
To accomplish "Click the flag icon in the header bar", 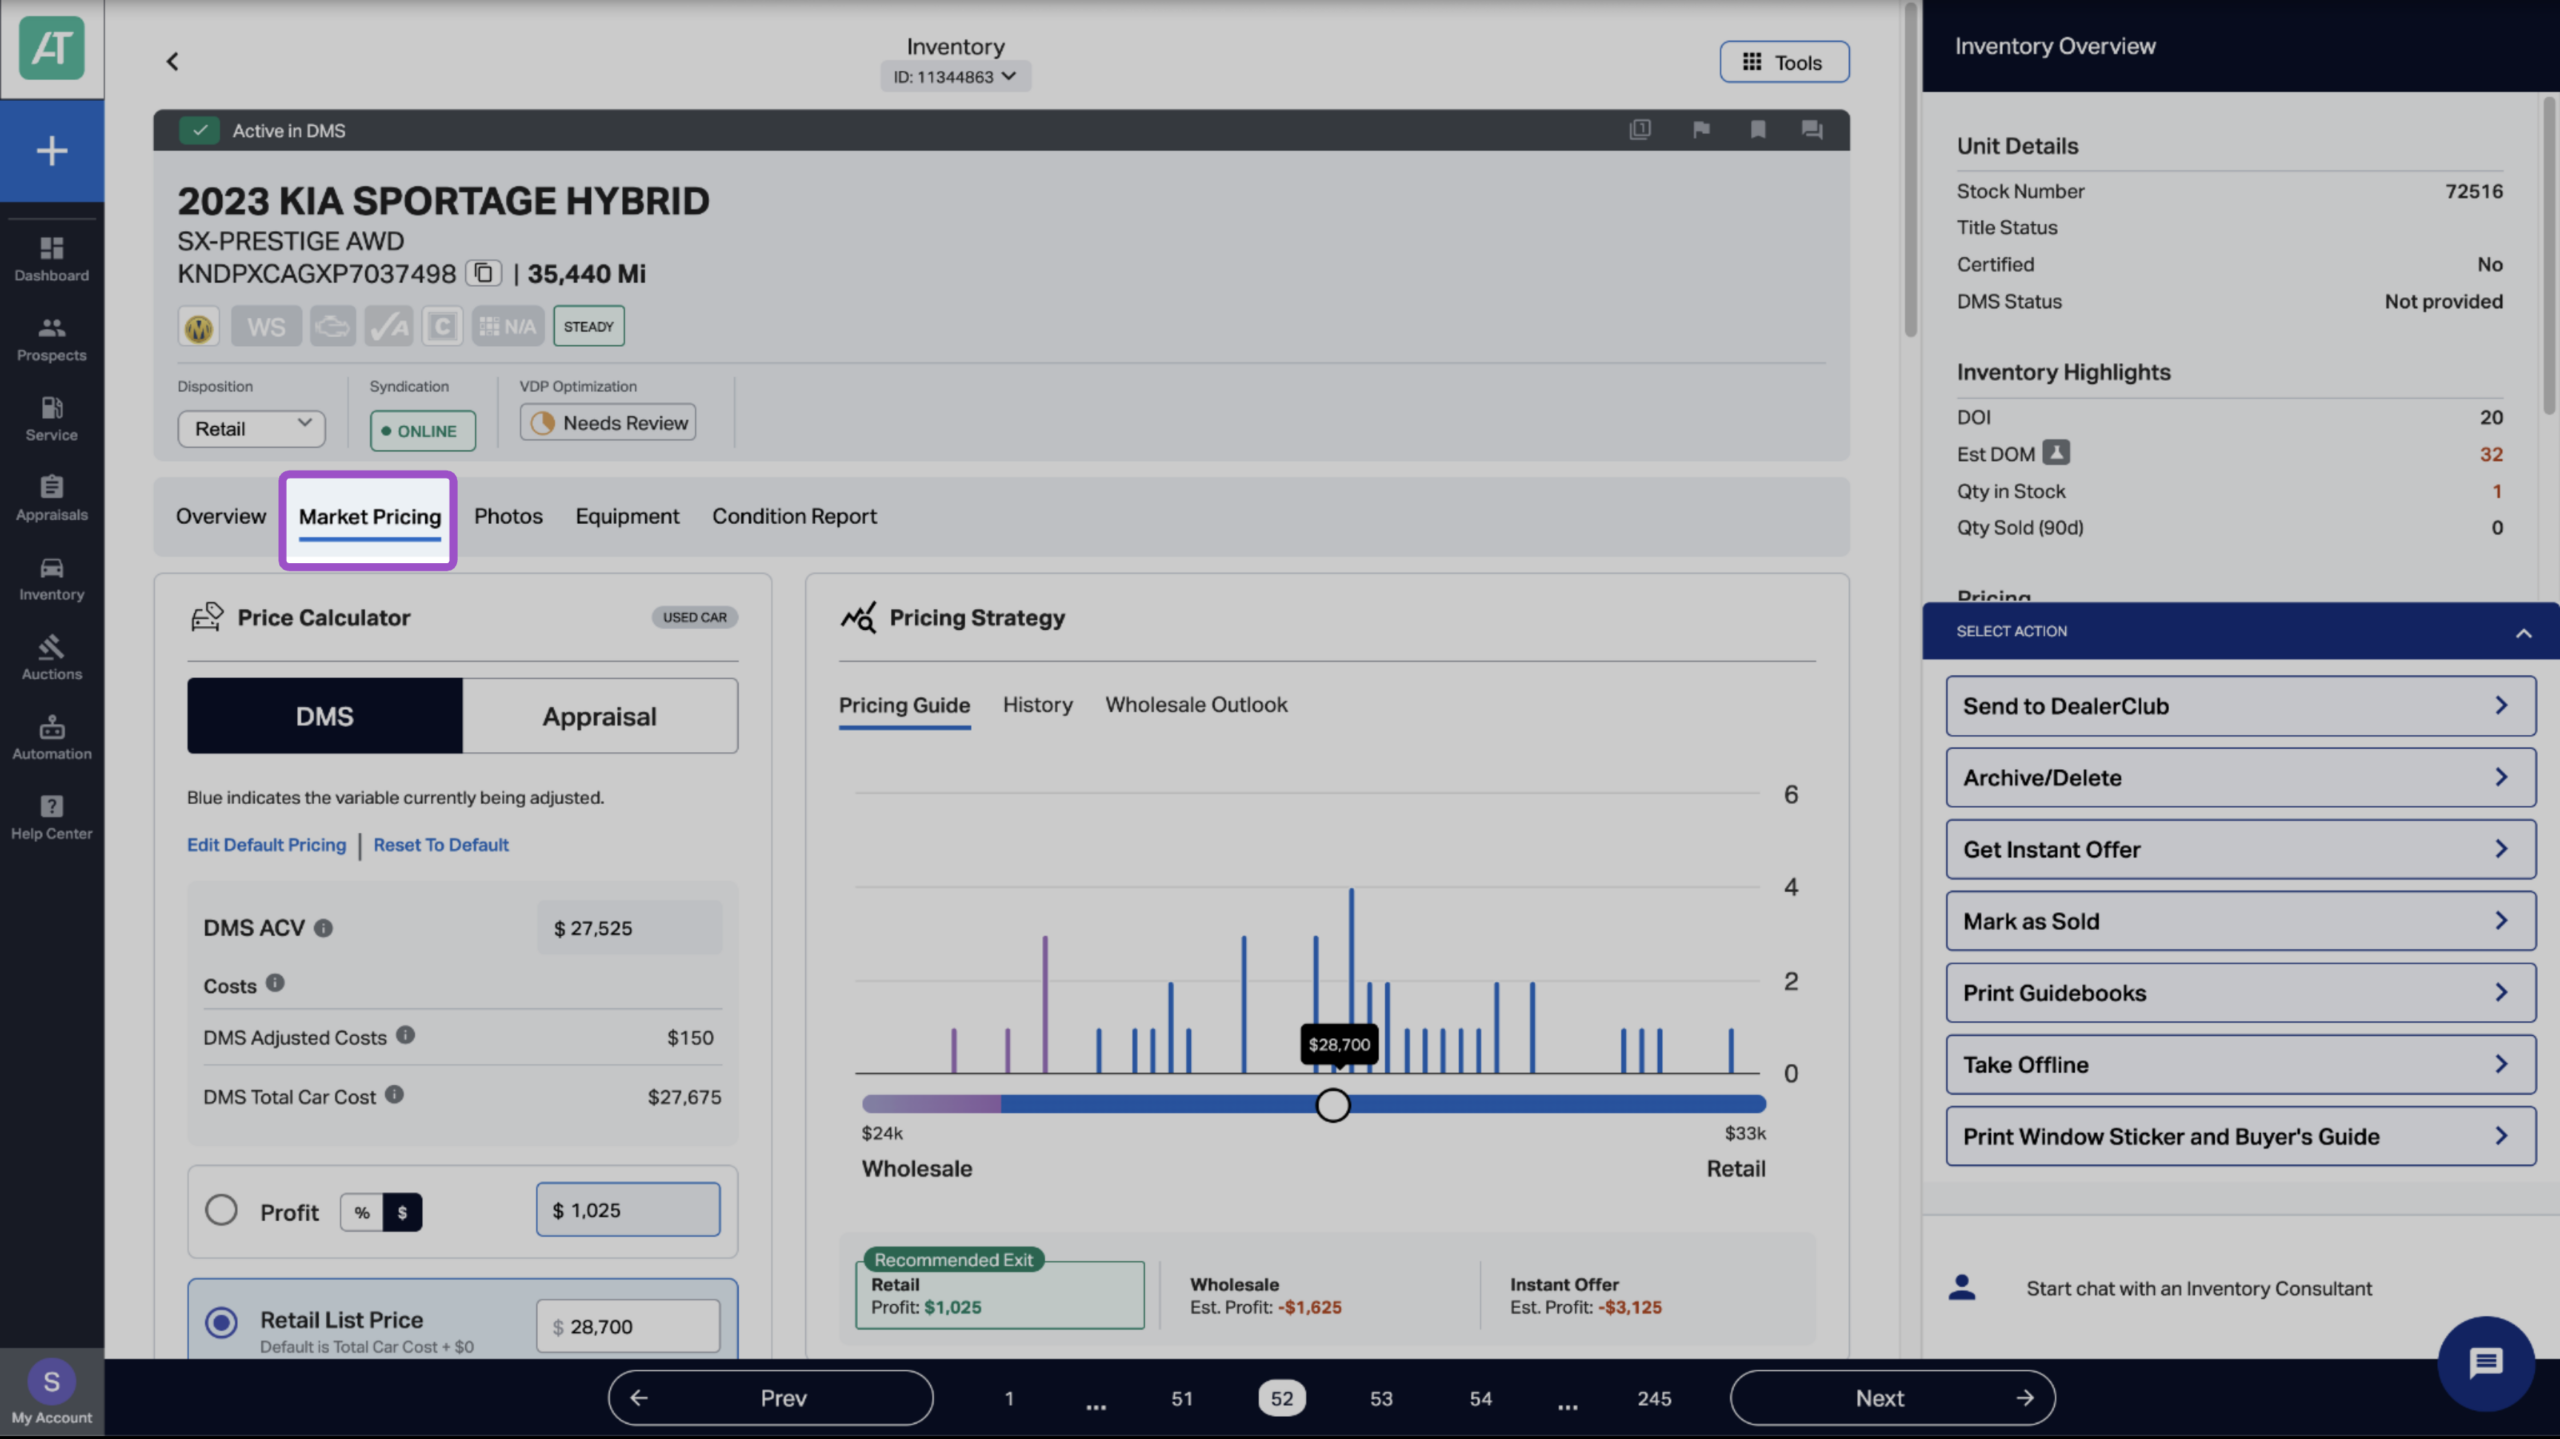I will click(x=1701, y=130).
